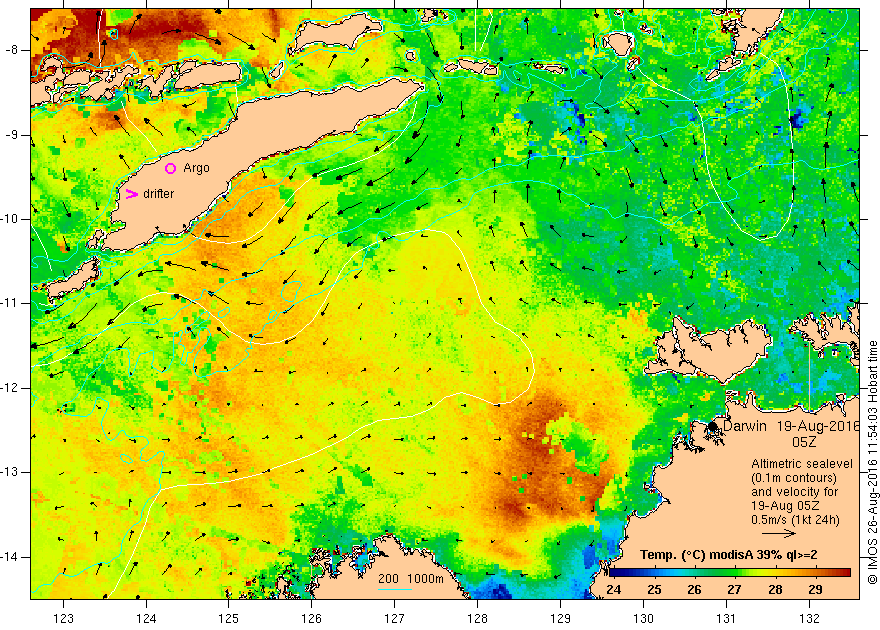Click colorbar label 27

[734, 590]
